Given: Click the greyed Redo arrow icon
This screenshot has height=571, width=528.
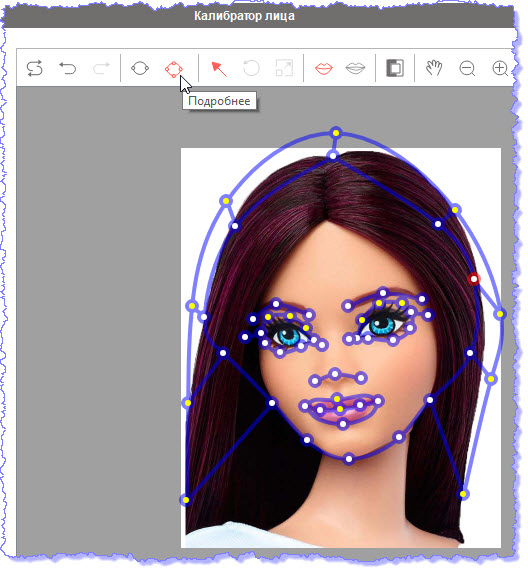Looking at the screenshot, I should [101, 68].
